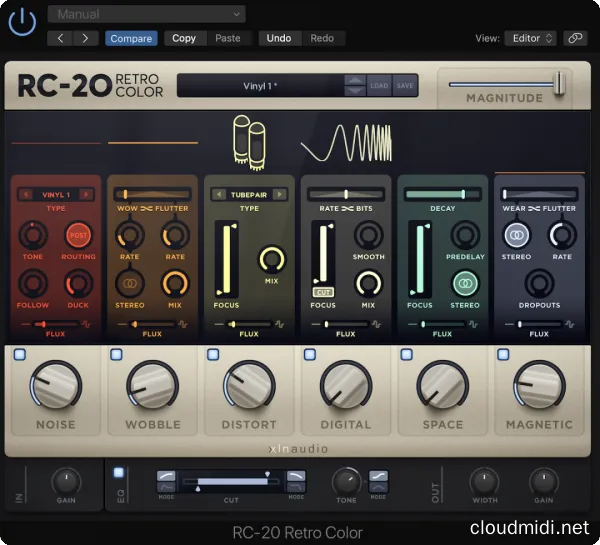This screenshot has width=600, height=545.
Task: Click the input GAIN knob
Action: (66, 481)
